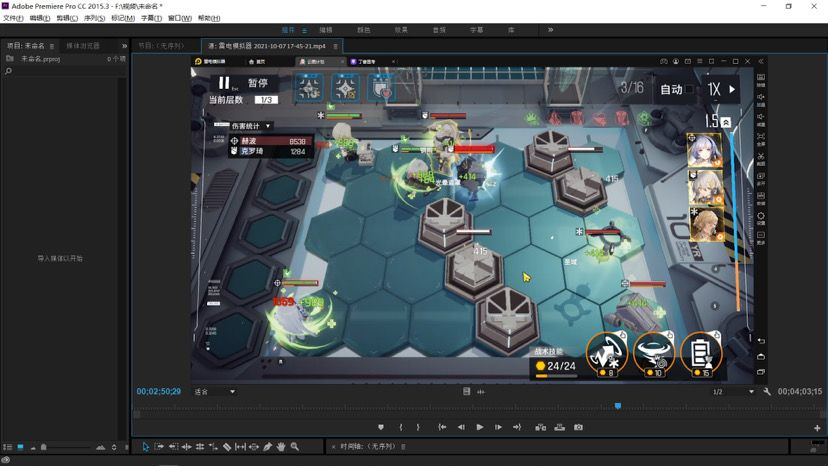Screen dimensions: 828x466
Task: Open the 编辑(E) menu
Action: click(x=40, y=18)
